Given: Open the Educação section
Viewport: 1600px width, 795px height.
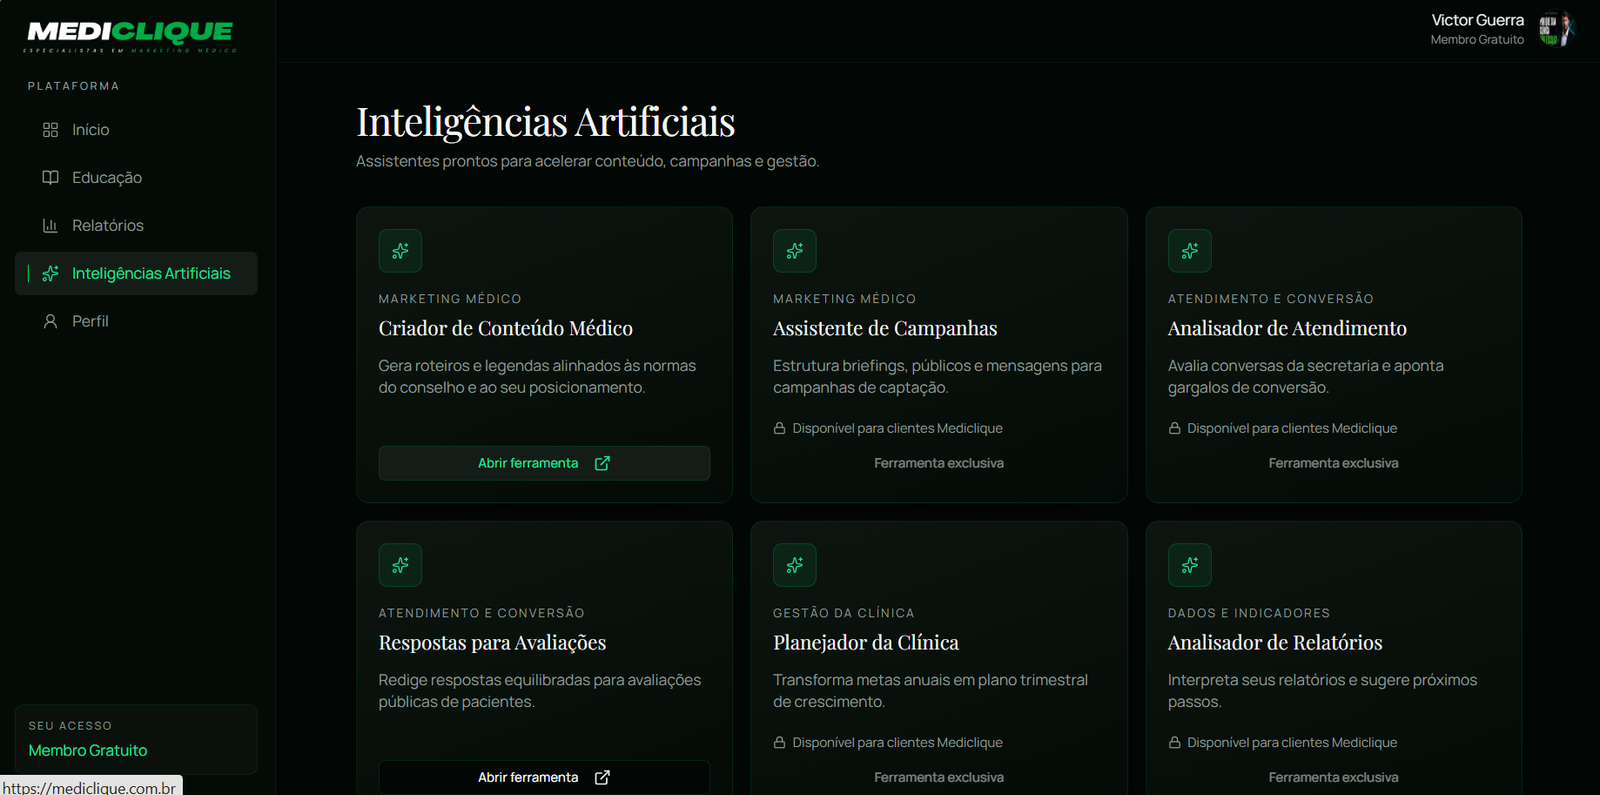Looking at the screenshot, I should pyautogui.click(x=136, y=178).
